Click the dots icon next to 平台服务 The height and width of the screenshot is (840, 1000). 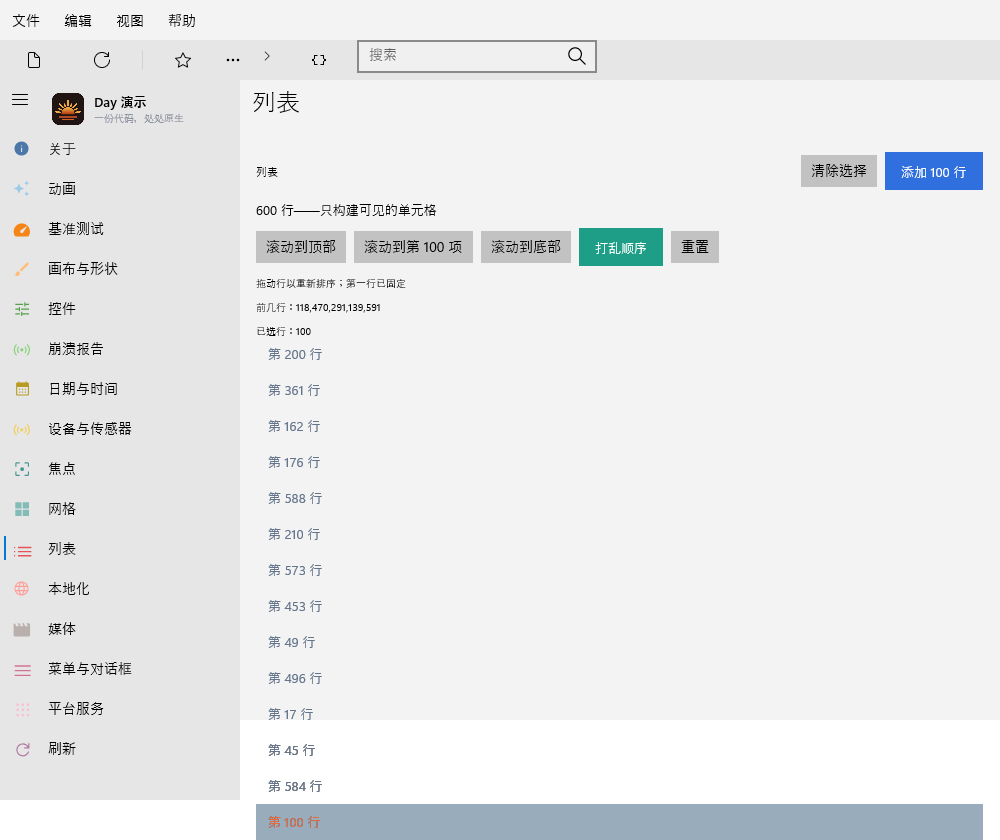22,709
